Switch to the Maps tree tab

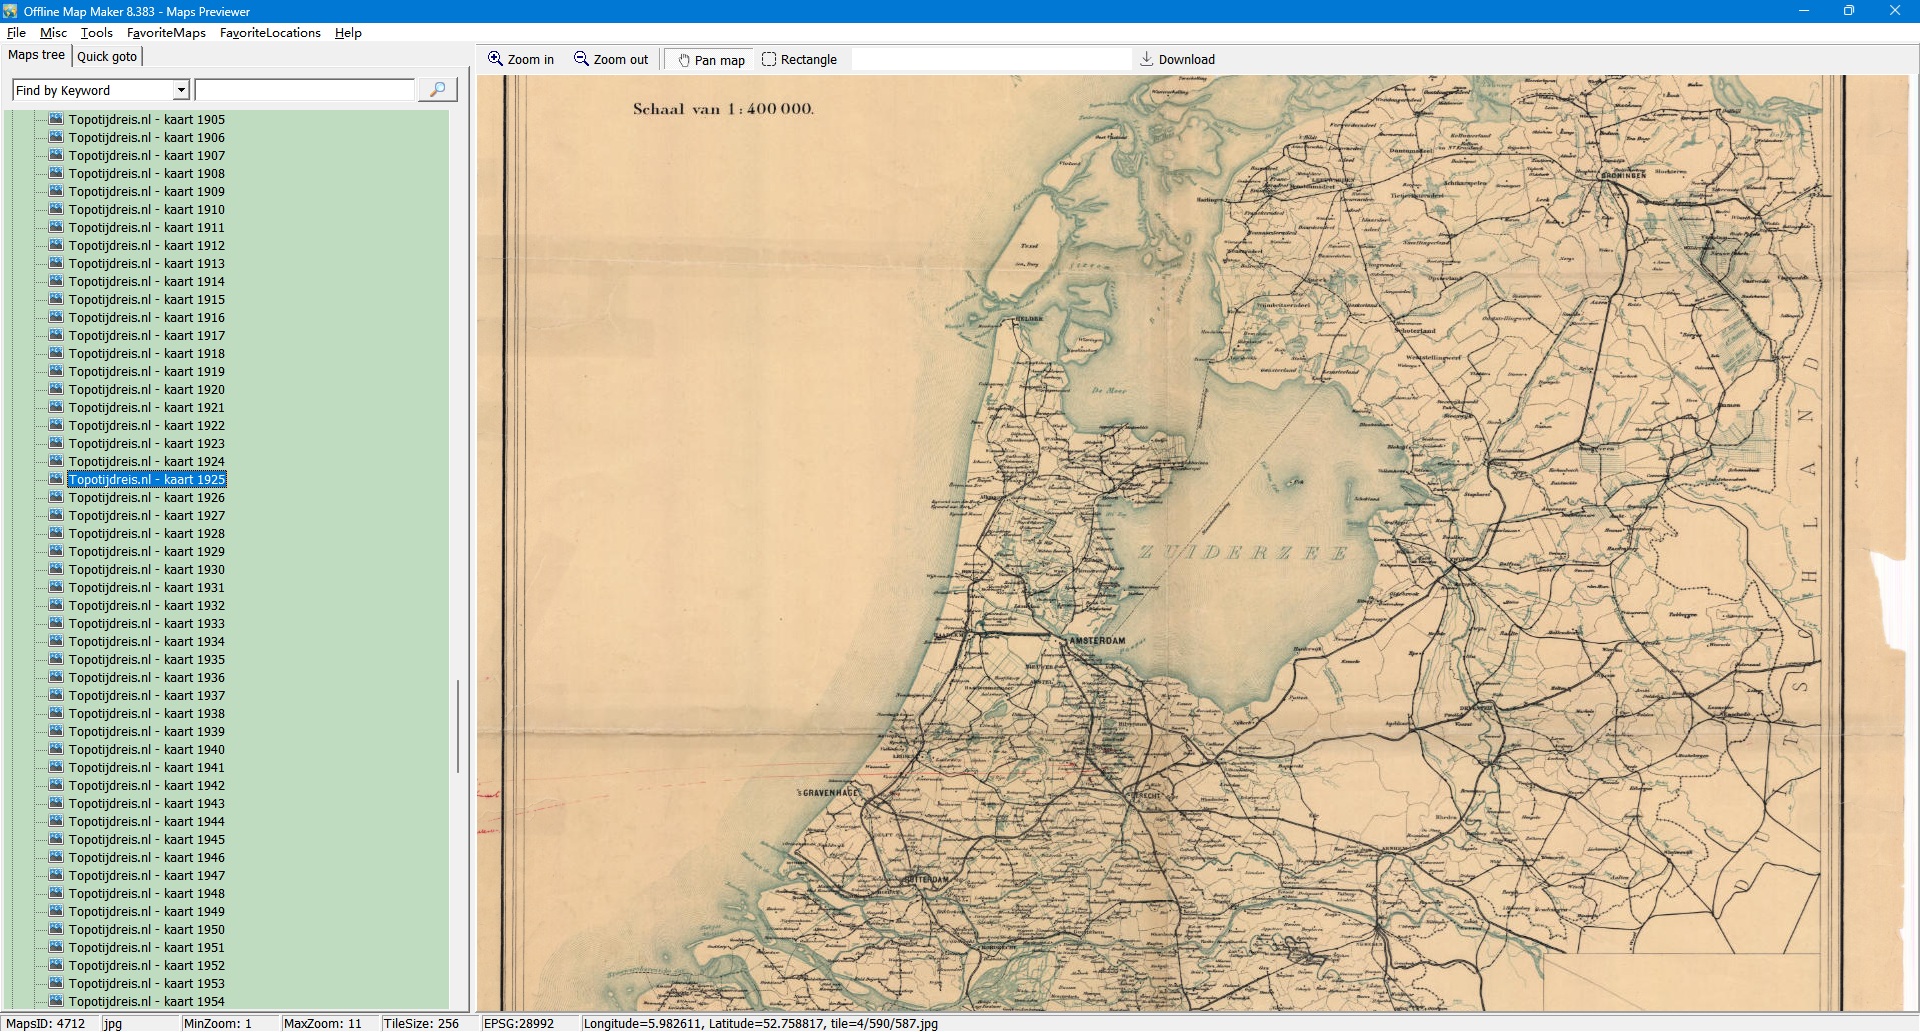click(x=36, y=55)
